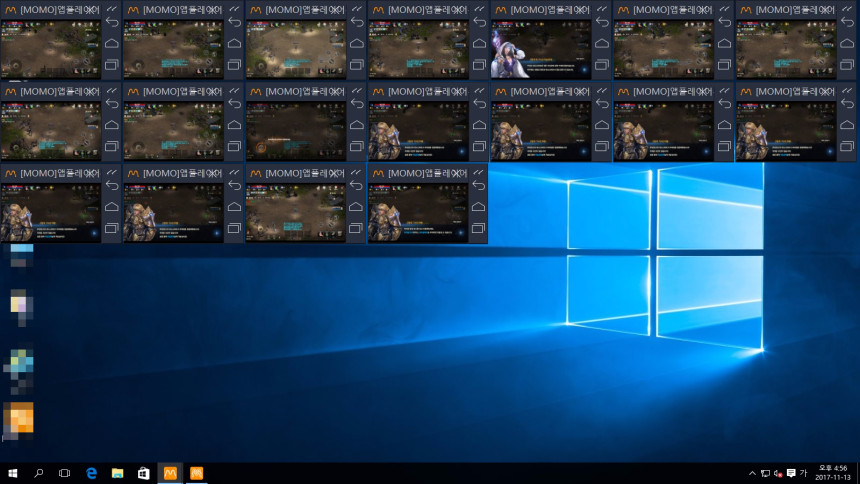Open recent apps in third-row second MOMO window
860x484 pixels.
[235, 228]
